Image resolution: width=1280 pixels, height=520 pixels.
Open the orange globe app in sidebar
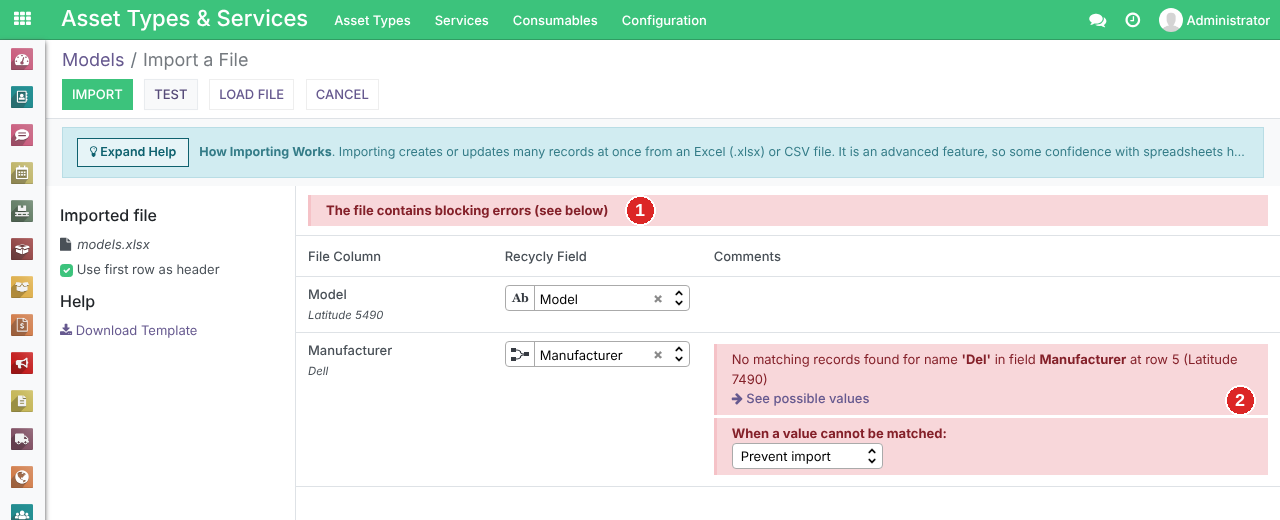(x=22, y=477)
